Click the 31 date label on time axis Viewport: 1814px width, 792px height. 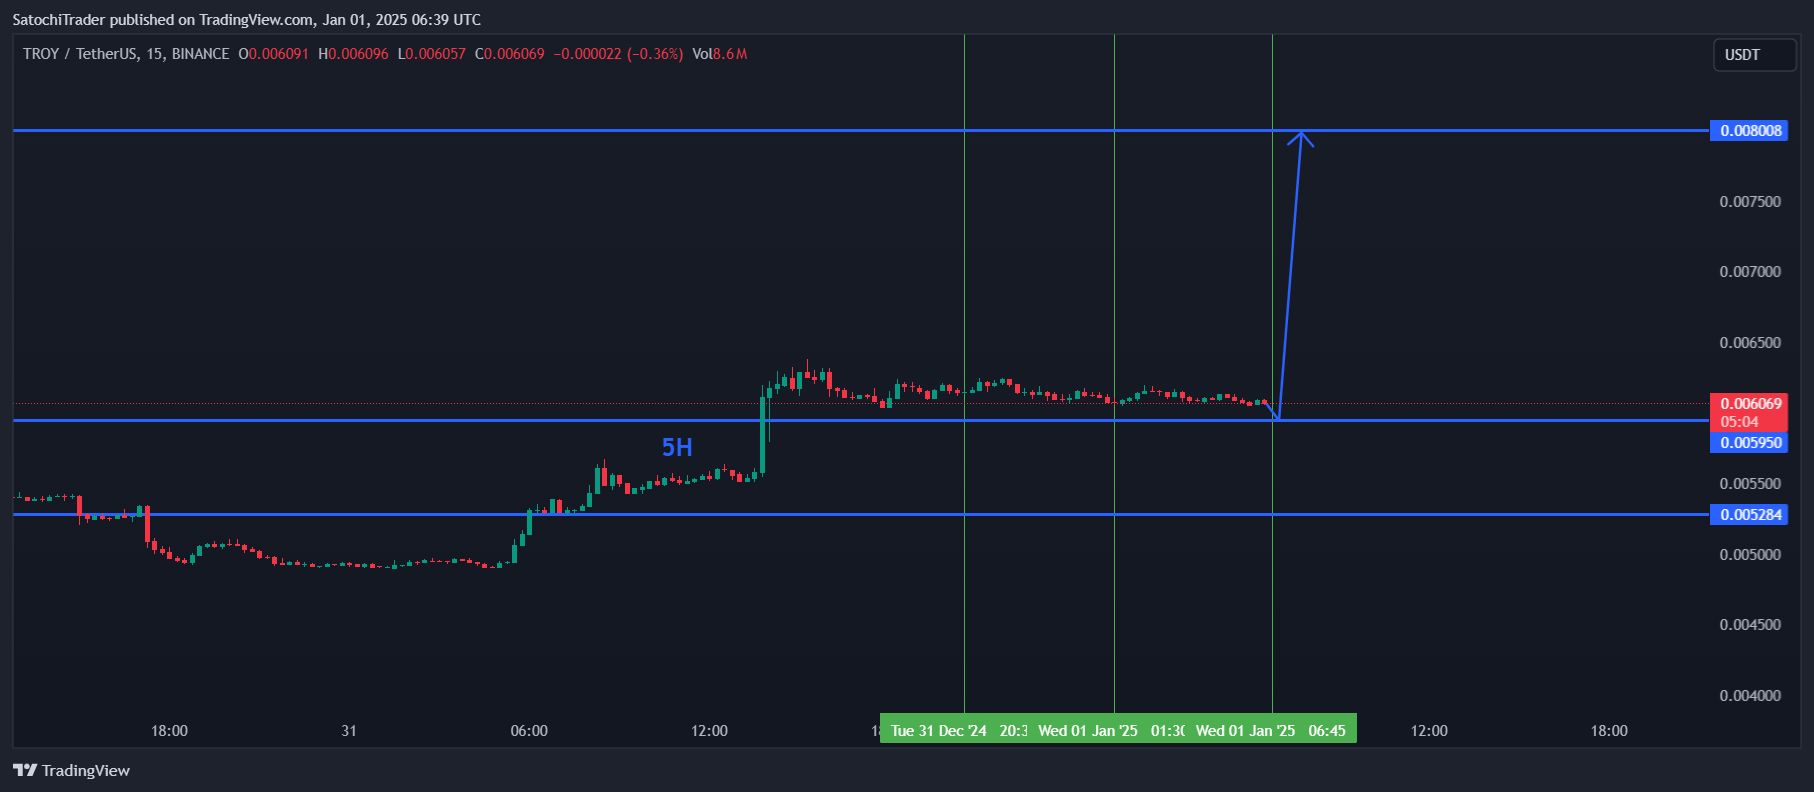(x=349, y=731)
